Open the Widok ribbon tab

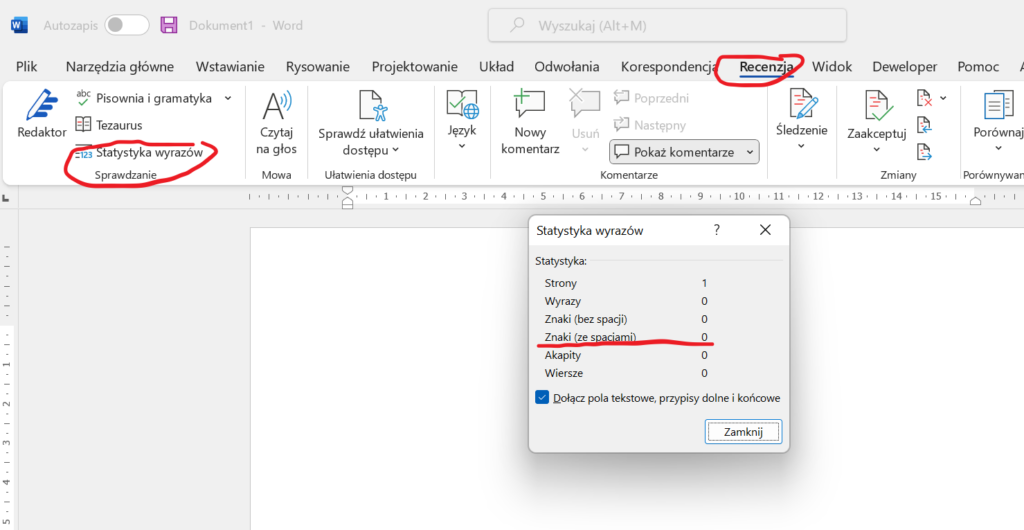pos(832,67)
